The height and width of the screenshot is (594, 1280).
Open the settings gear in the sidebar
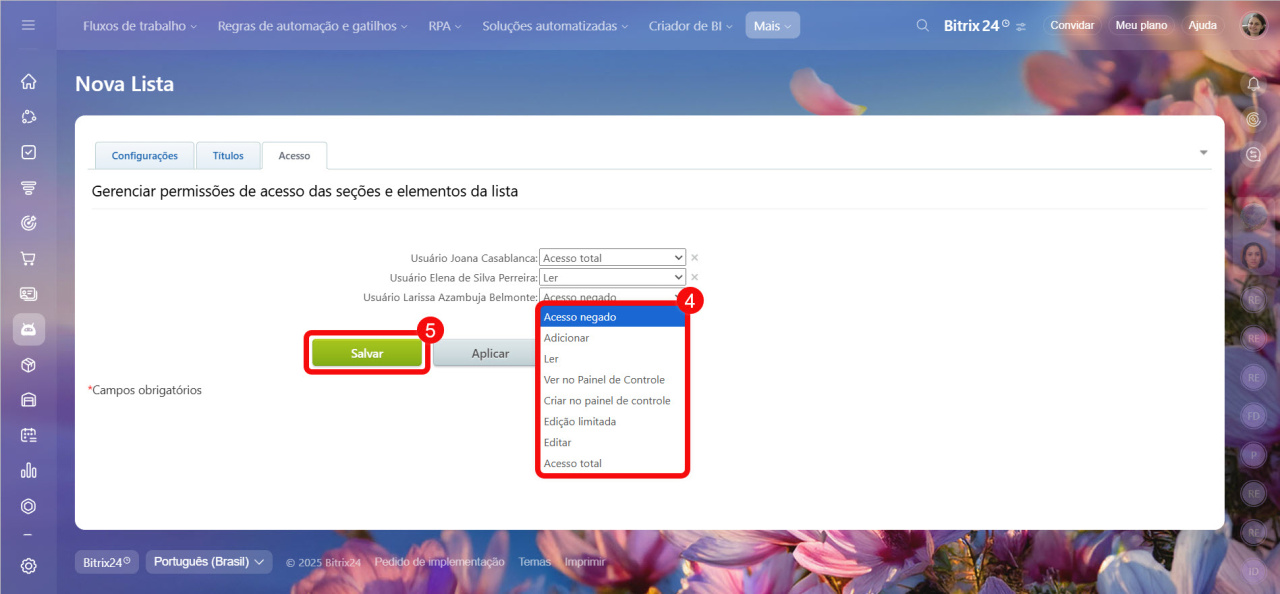(x=28, y=566)
